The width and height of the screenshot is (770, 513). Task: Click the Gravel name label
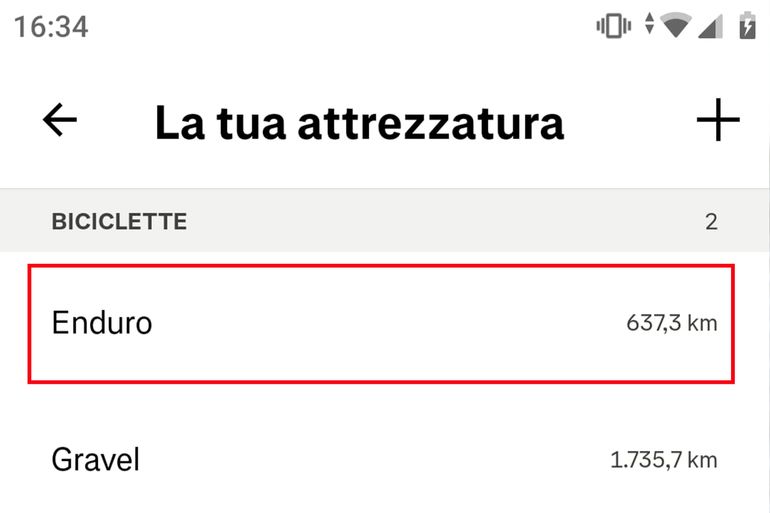(x=96, y=460)
